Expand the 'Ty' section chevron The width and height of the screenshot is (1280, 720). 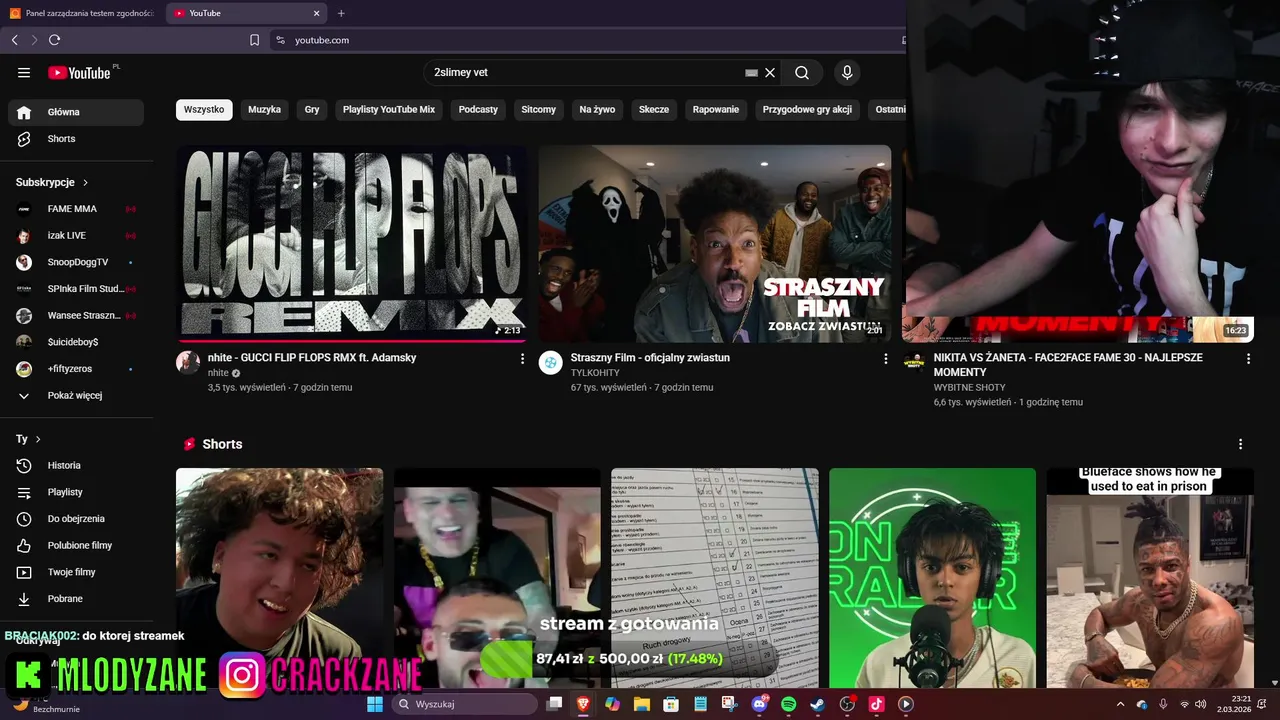coord(38,439)
